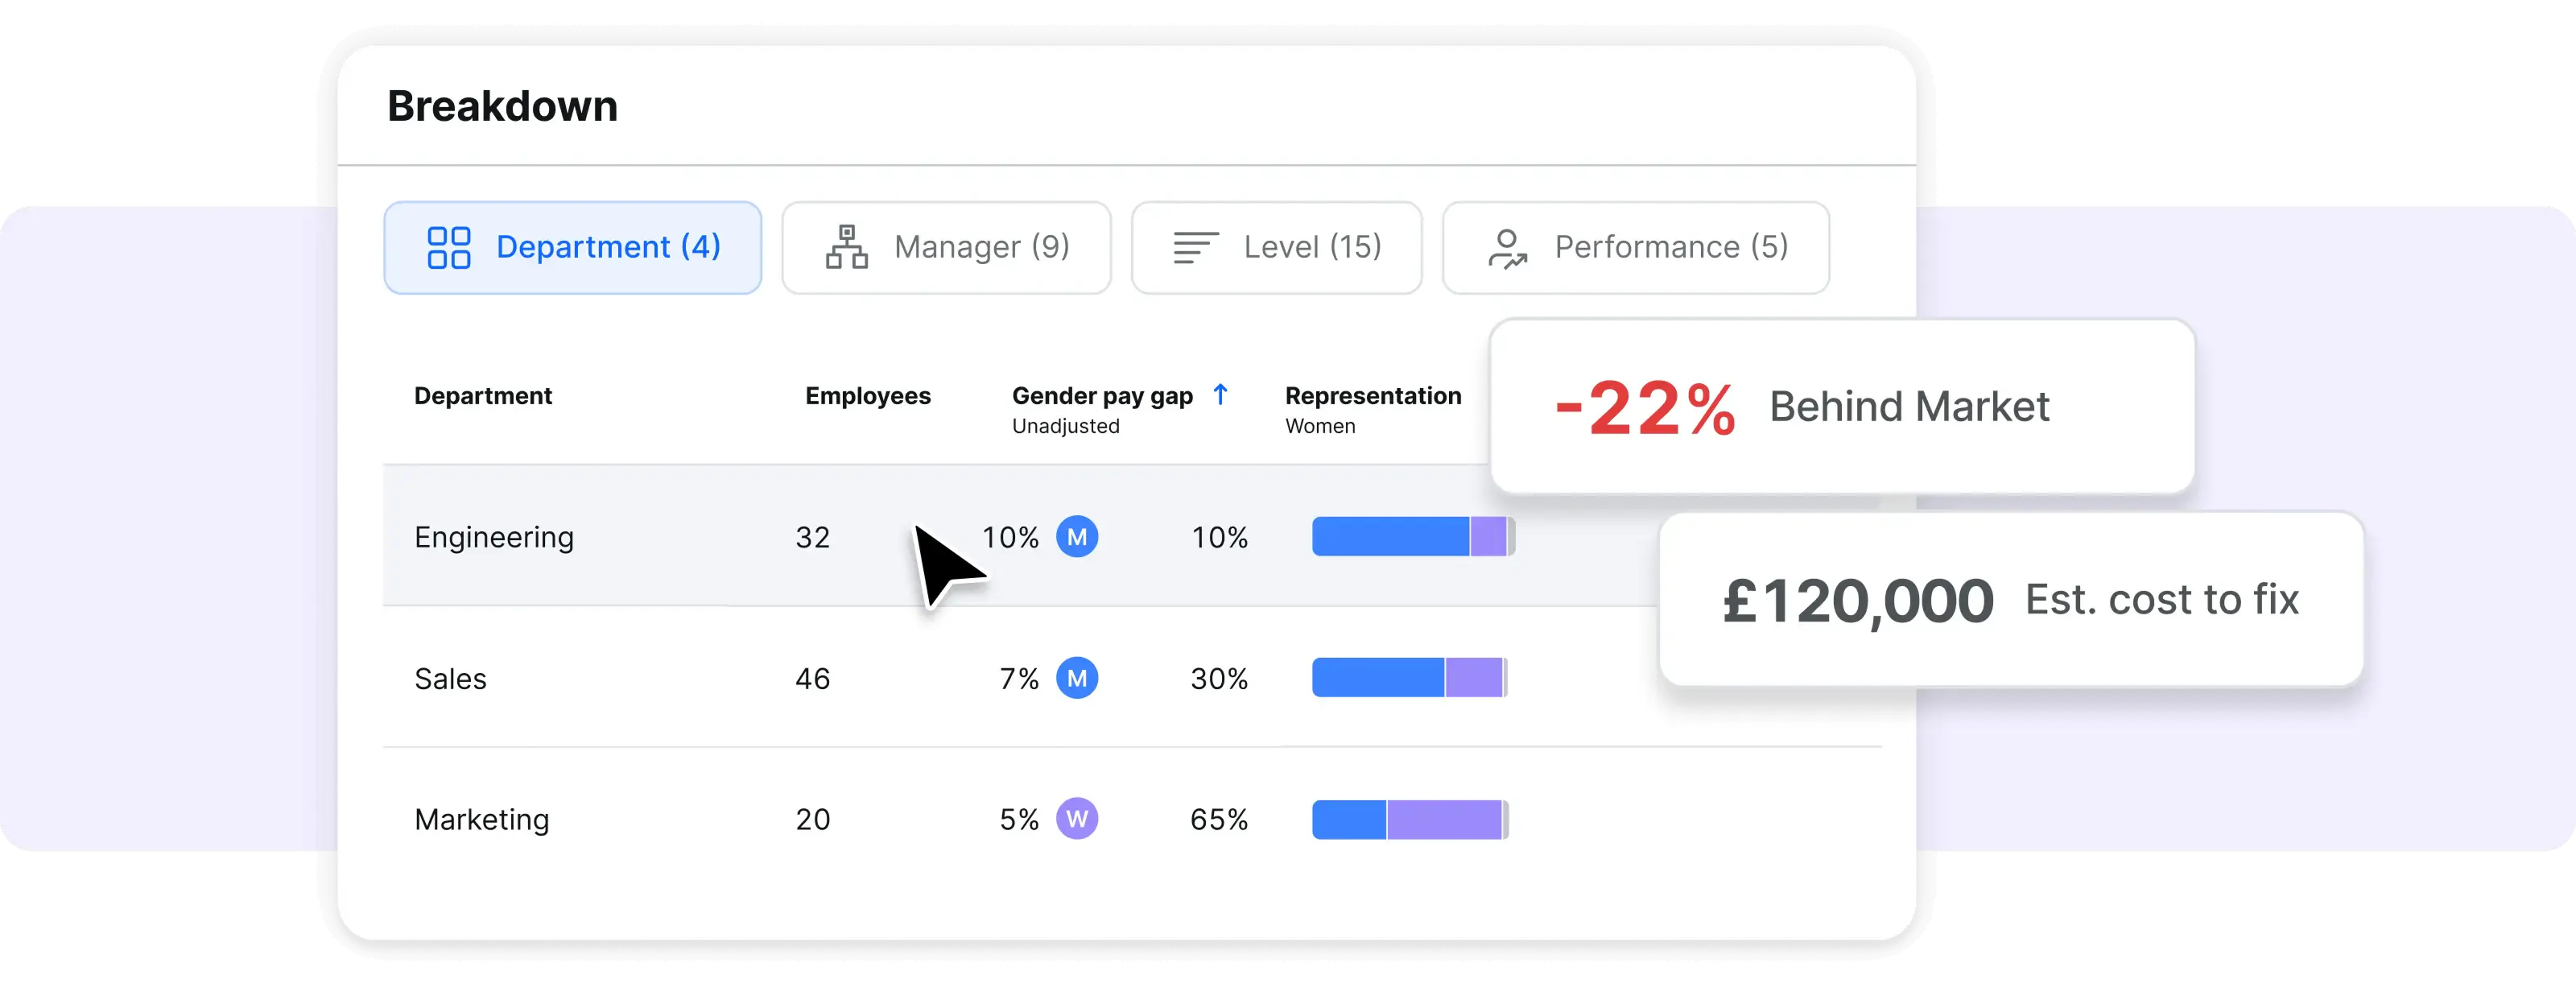Screen dimensions: 2576x983
Task: Switch to the Level (15) tab
Action: [1277, 247]
